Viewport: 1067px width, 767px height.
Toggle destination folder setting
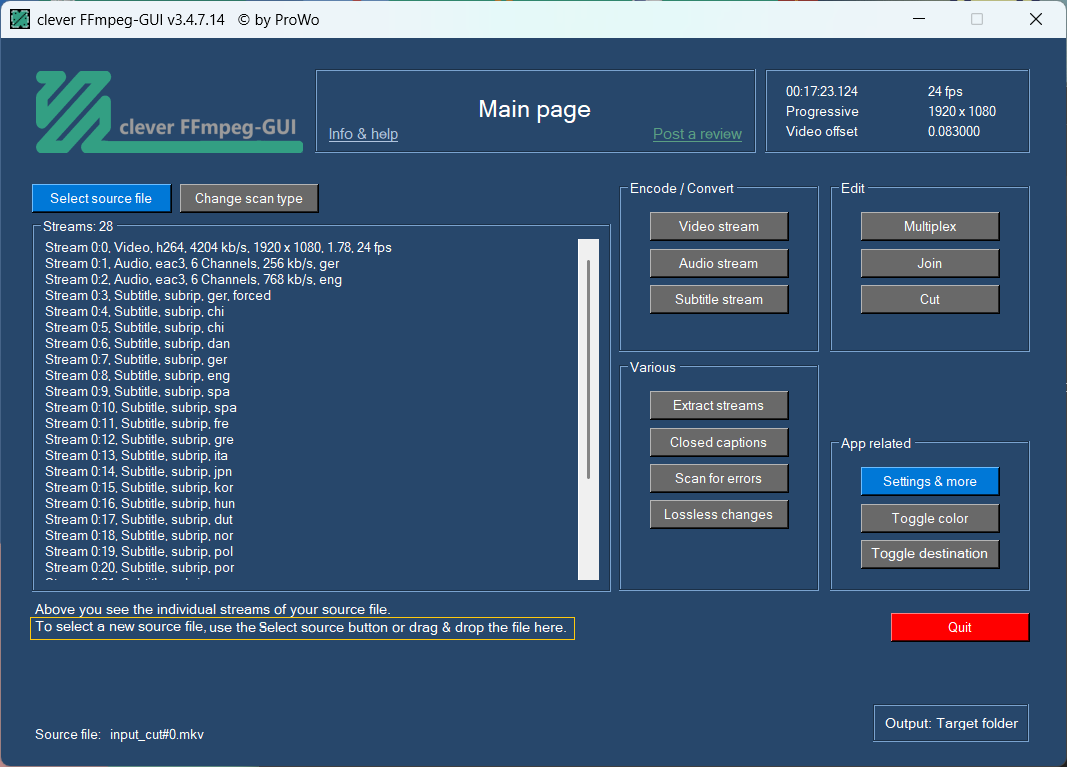929,553
